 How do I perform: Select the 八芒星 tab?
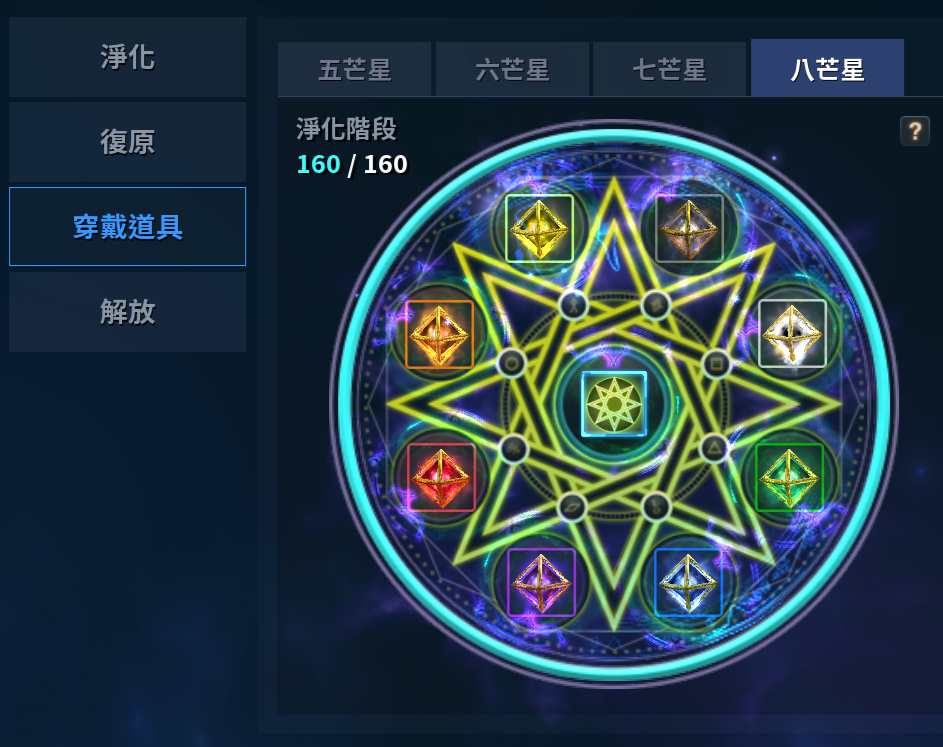(x=828, y=68)
